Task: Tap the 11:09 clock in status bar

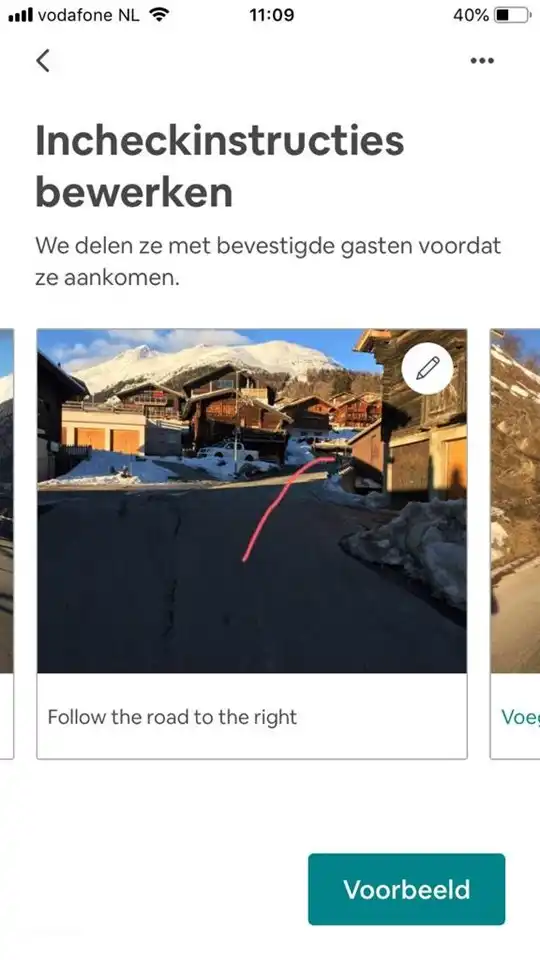Action: 271,15
